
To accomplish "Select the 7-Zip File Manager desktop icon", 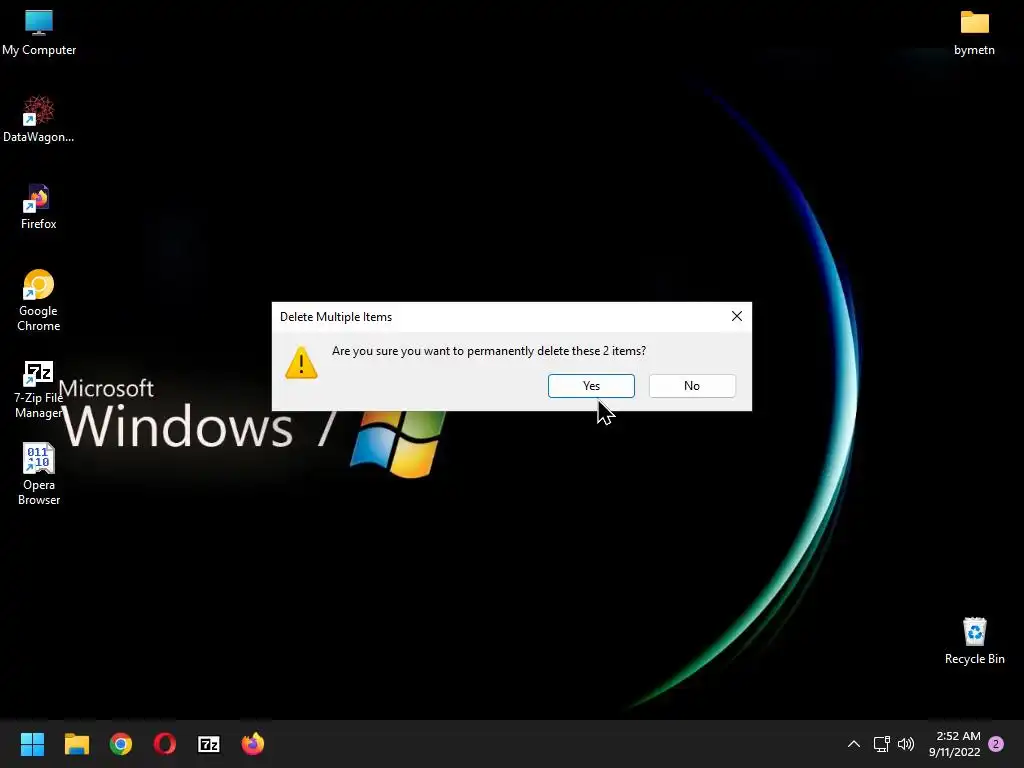I will [x=39, y=390].
